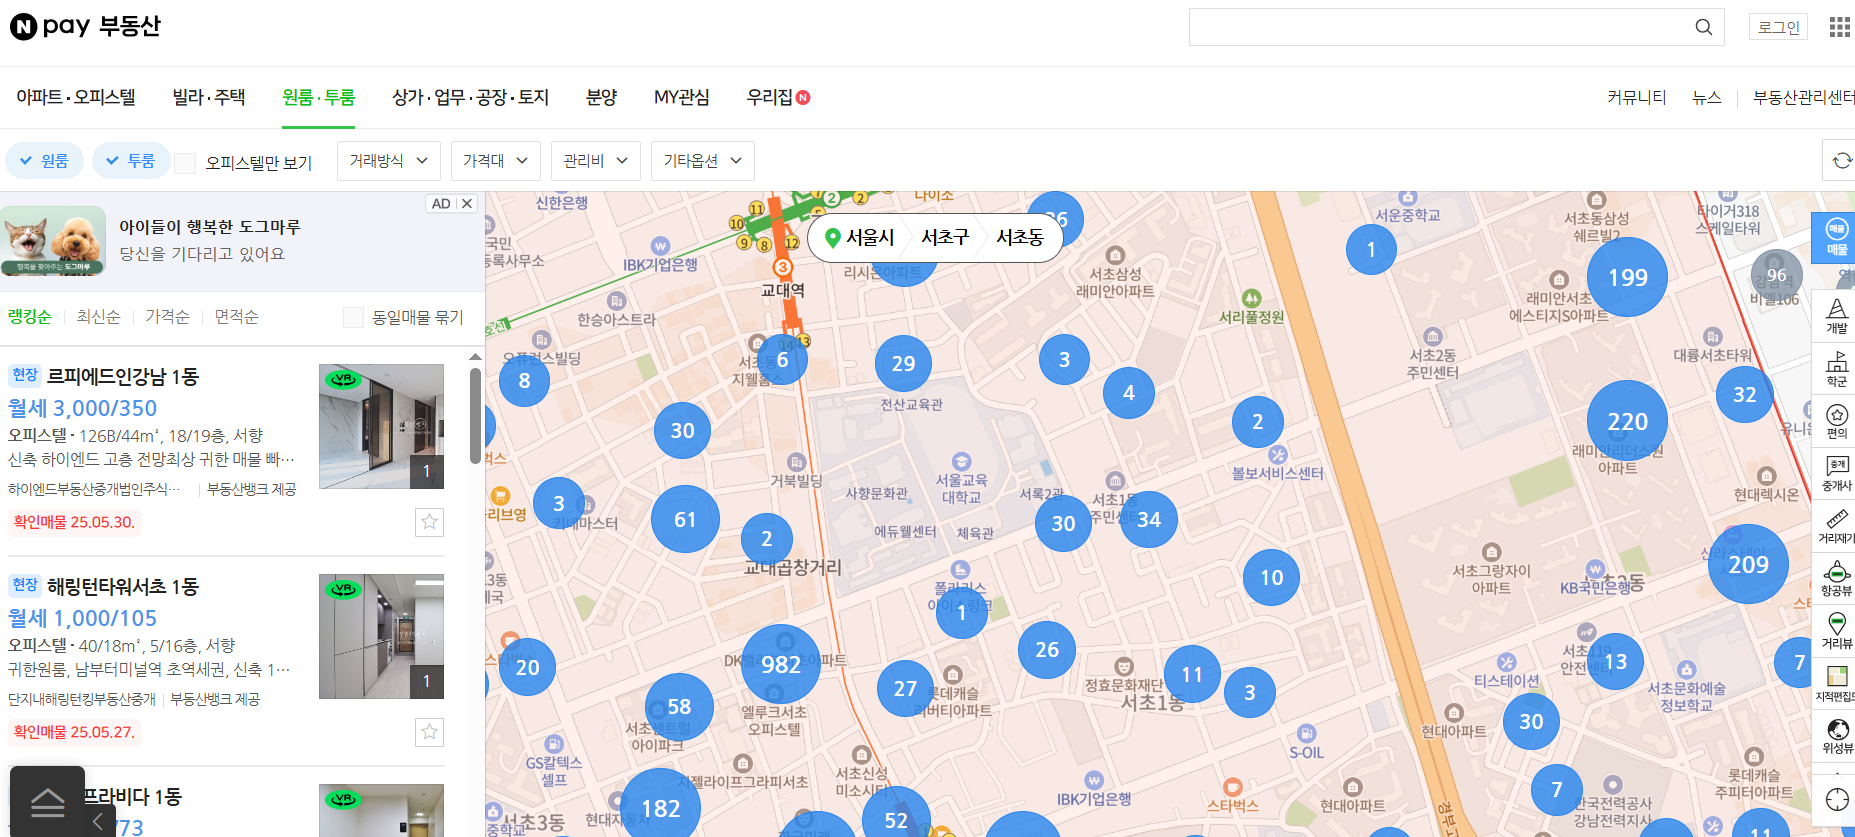
Task: Open the 서초동 neighborhood selector
Action: 1020,237
